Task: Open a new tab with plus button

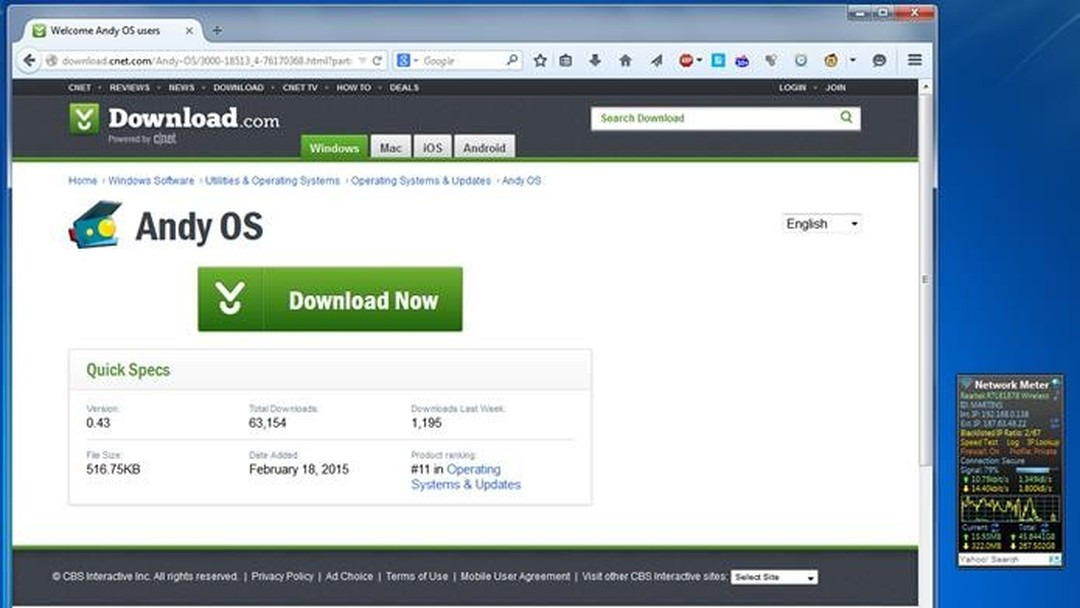Action: tap(217, 31)
